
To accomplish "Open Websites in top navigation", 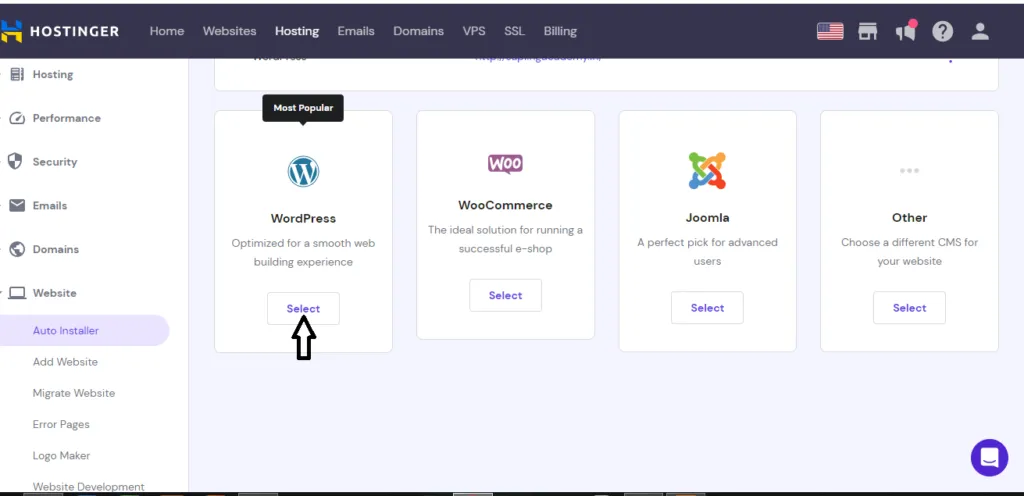I will pos(229,31).
